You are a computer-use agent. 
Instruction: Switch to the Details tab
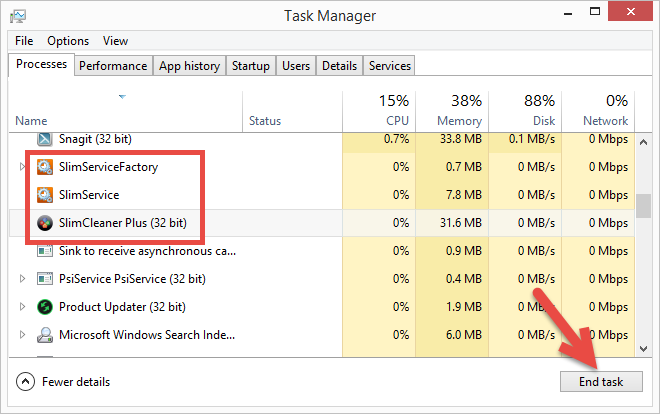coord(339,66)
